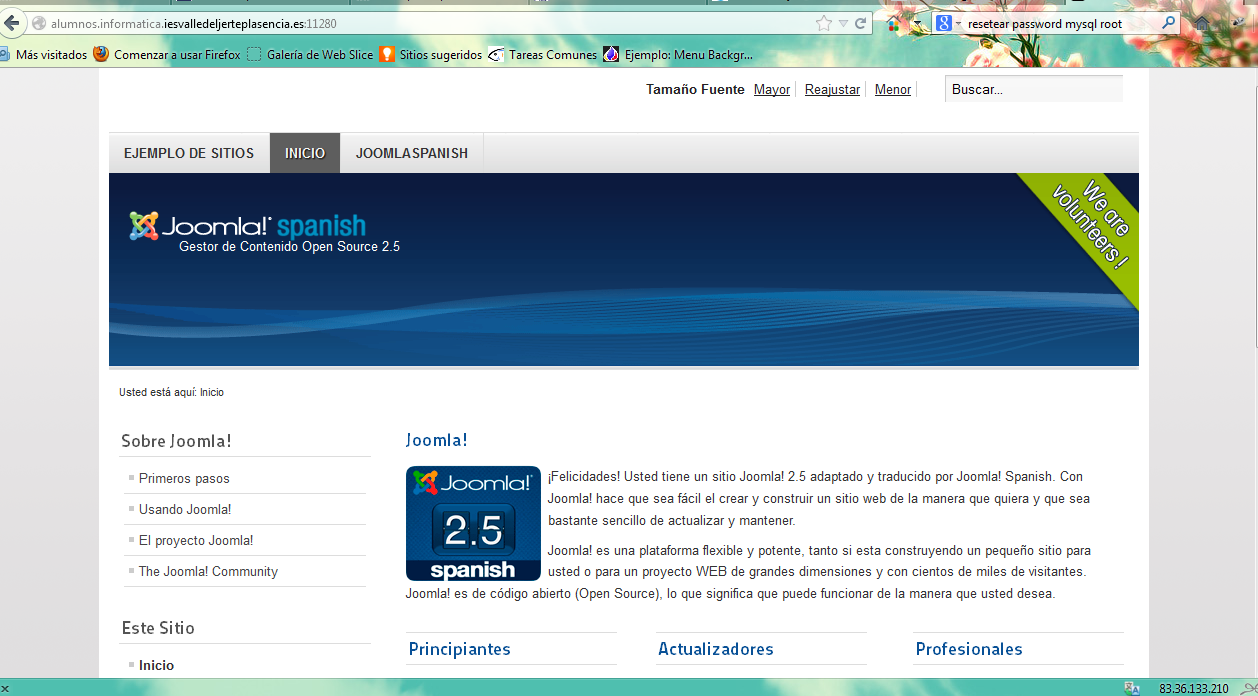Select the Ejemplo de Sitios menu tab
1258x696 pixels.
(189, 153)
